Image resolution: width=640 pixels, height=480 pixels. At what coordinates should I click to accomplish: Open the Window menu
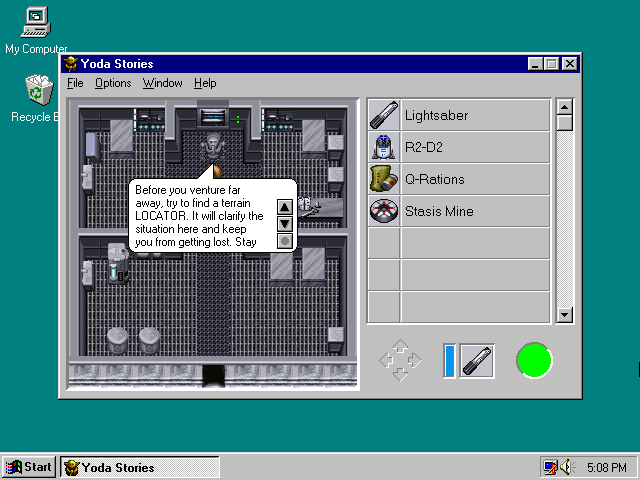coord(162,83)
